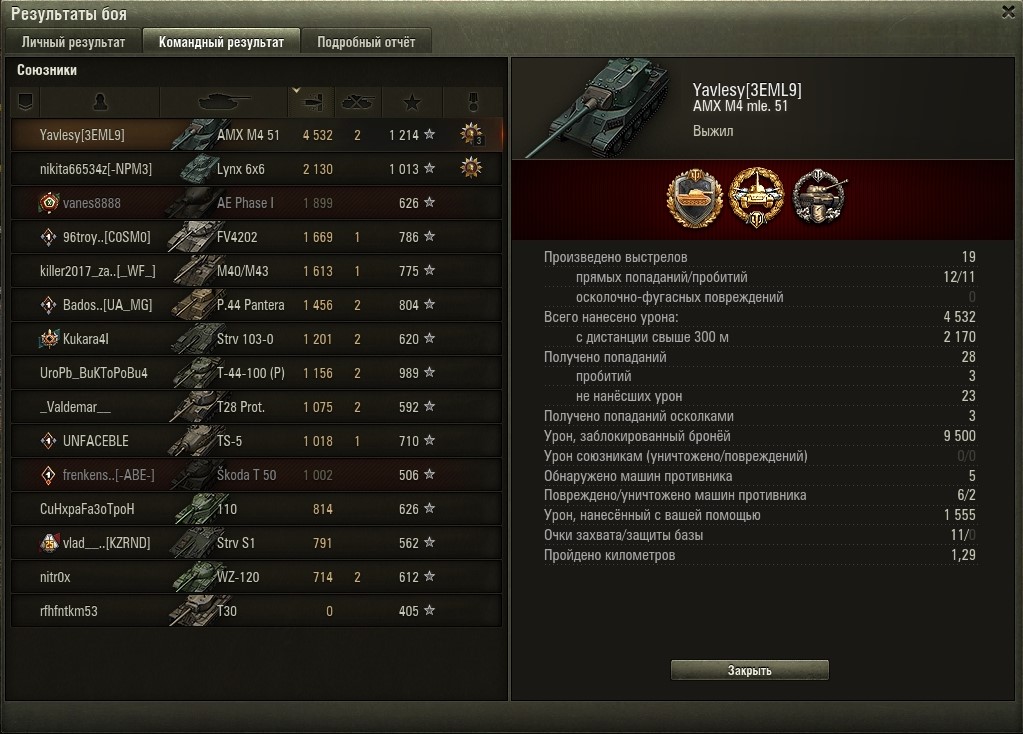Sort allies by kills column icon
This screenshot has width=1023, height=734.
pos(358,102)
